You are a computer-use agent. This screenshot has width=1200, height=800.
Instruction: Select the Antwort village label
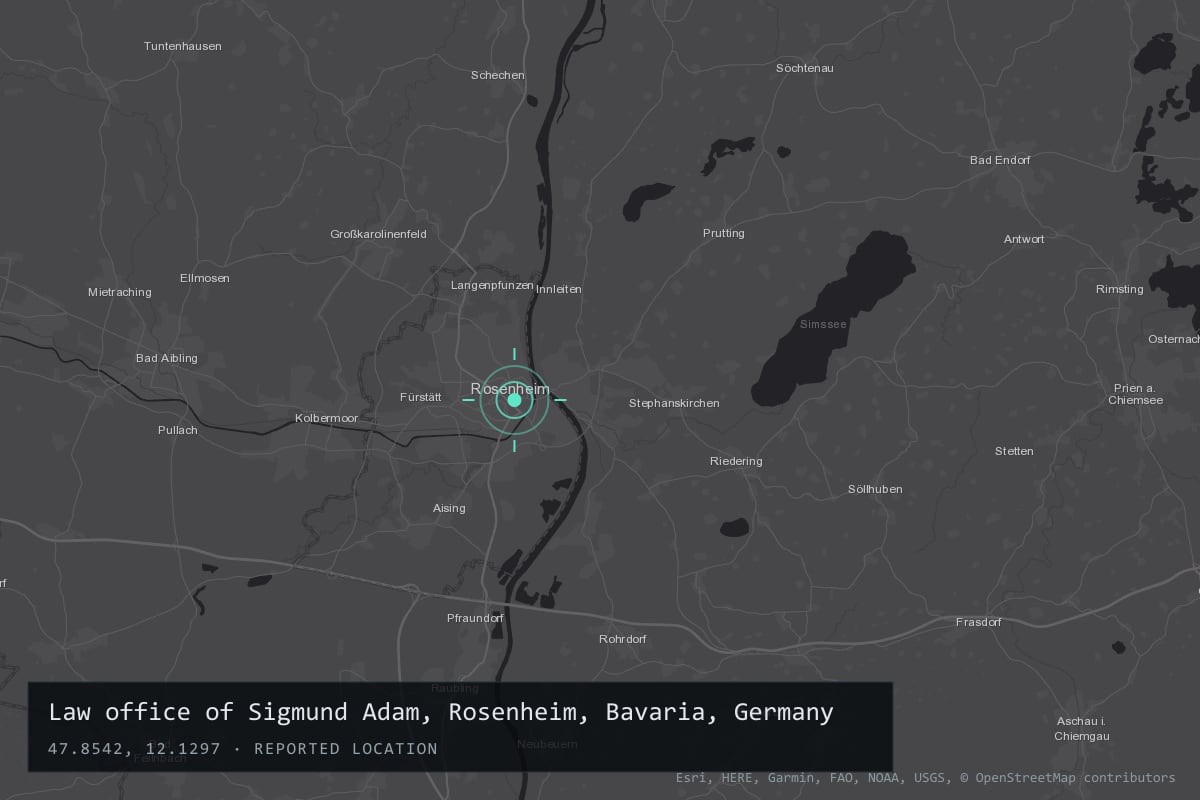(x=1024, y=239)
